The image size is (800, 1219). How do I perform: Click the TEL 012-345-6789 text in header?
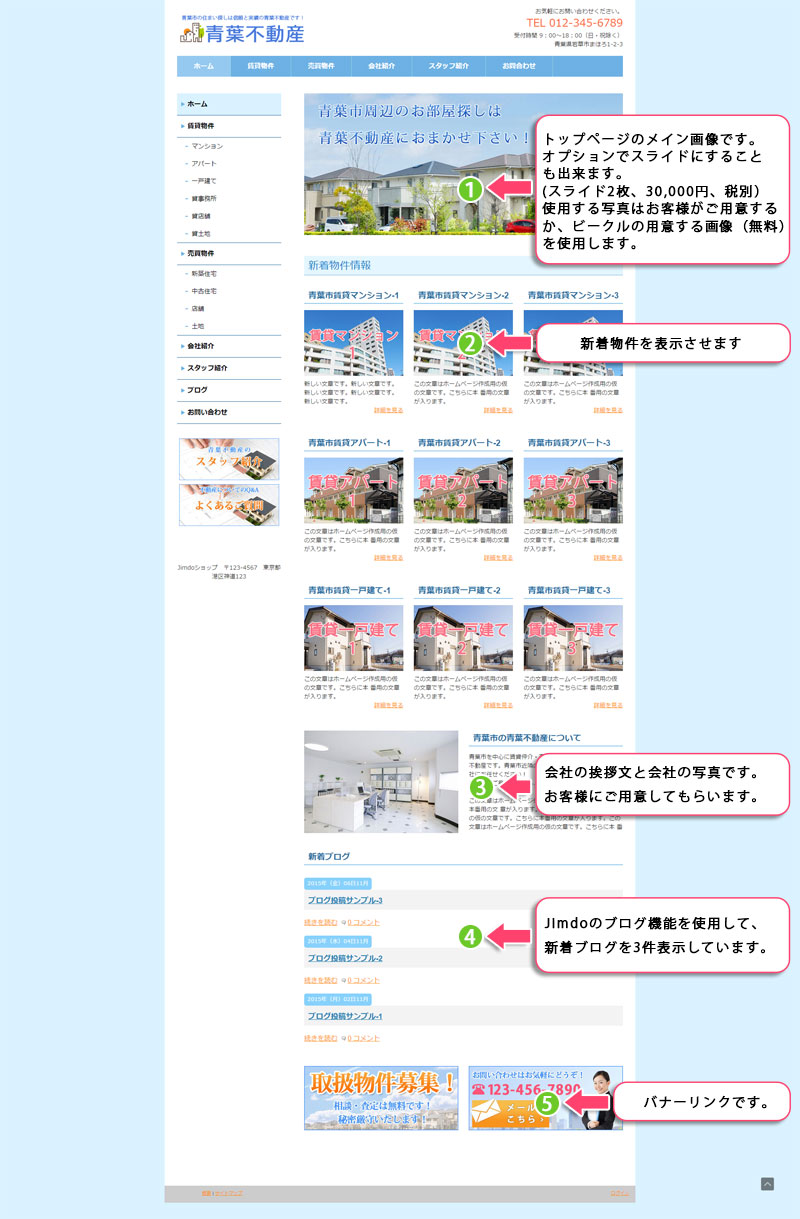pyautogui.click(x=574, y=23)
